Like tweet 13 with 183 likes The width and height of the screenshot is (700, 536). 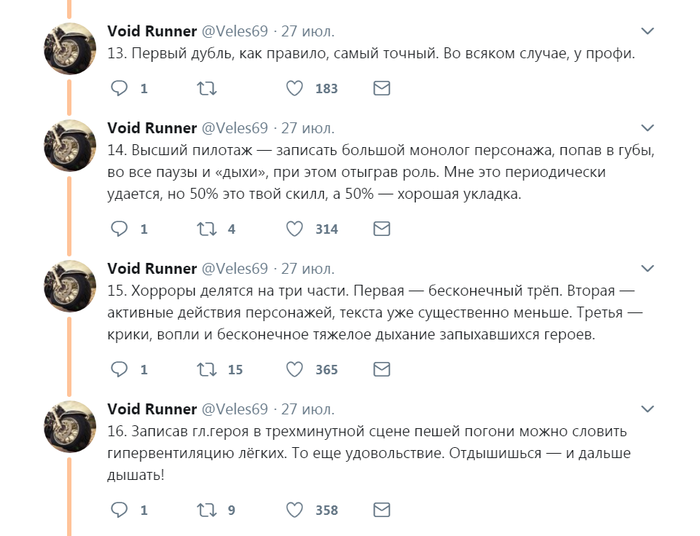point(295,89)
